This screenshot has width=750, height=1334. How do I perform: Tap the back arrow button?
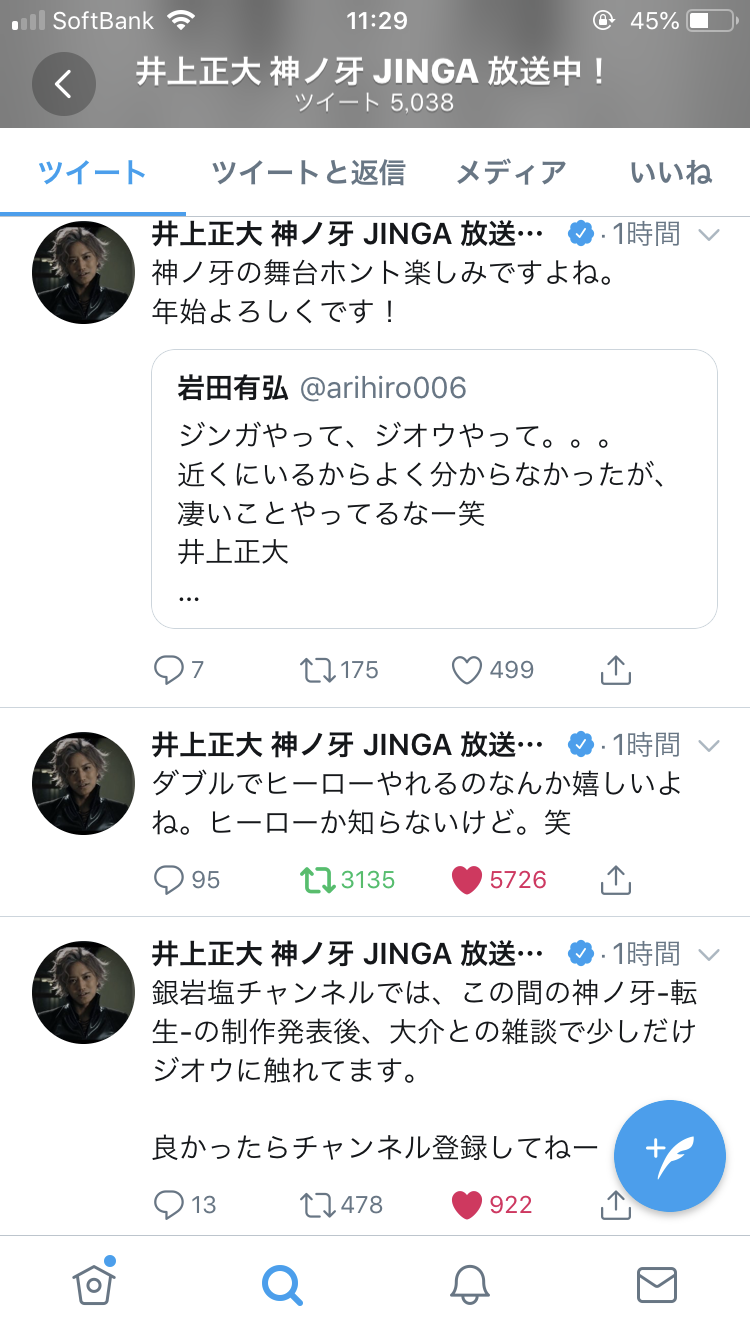coord(63,84)
